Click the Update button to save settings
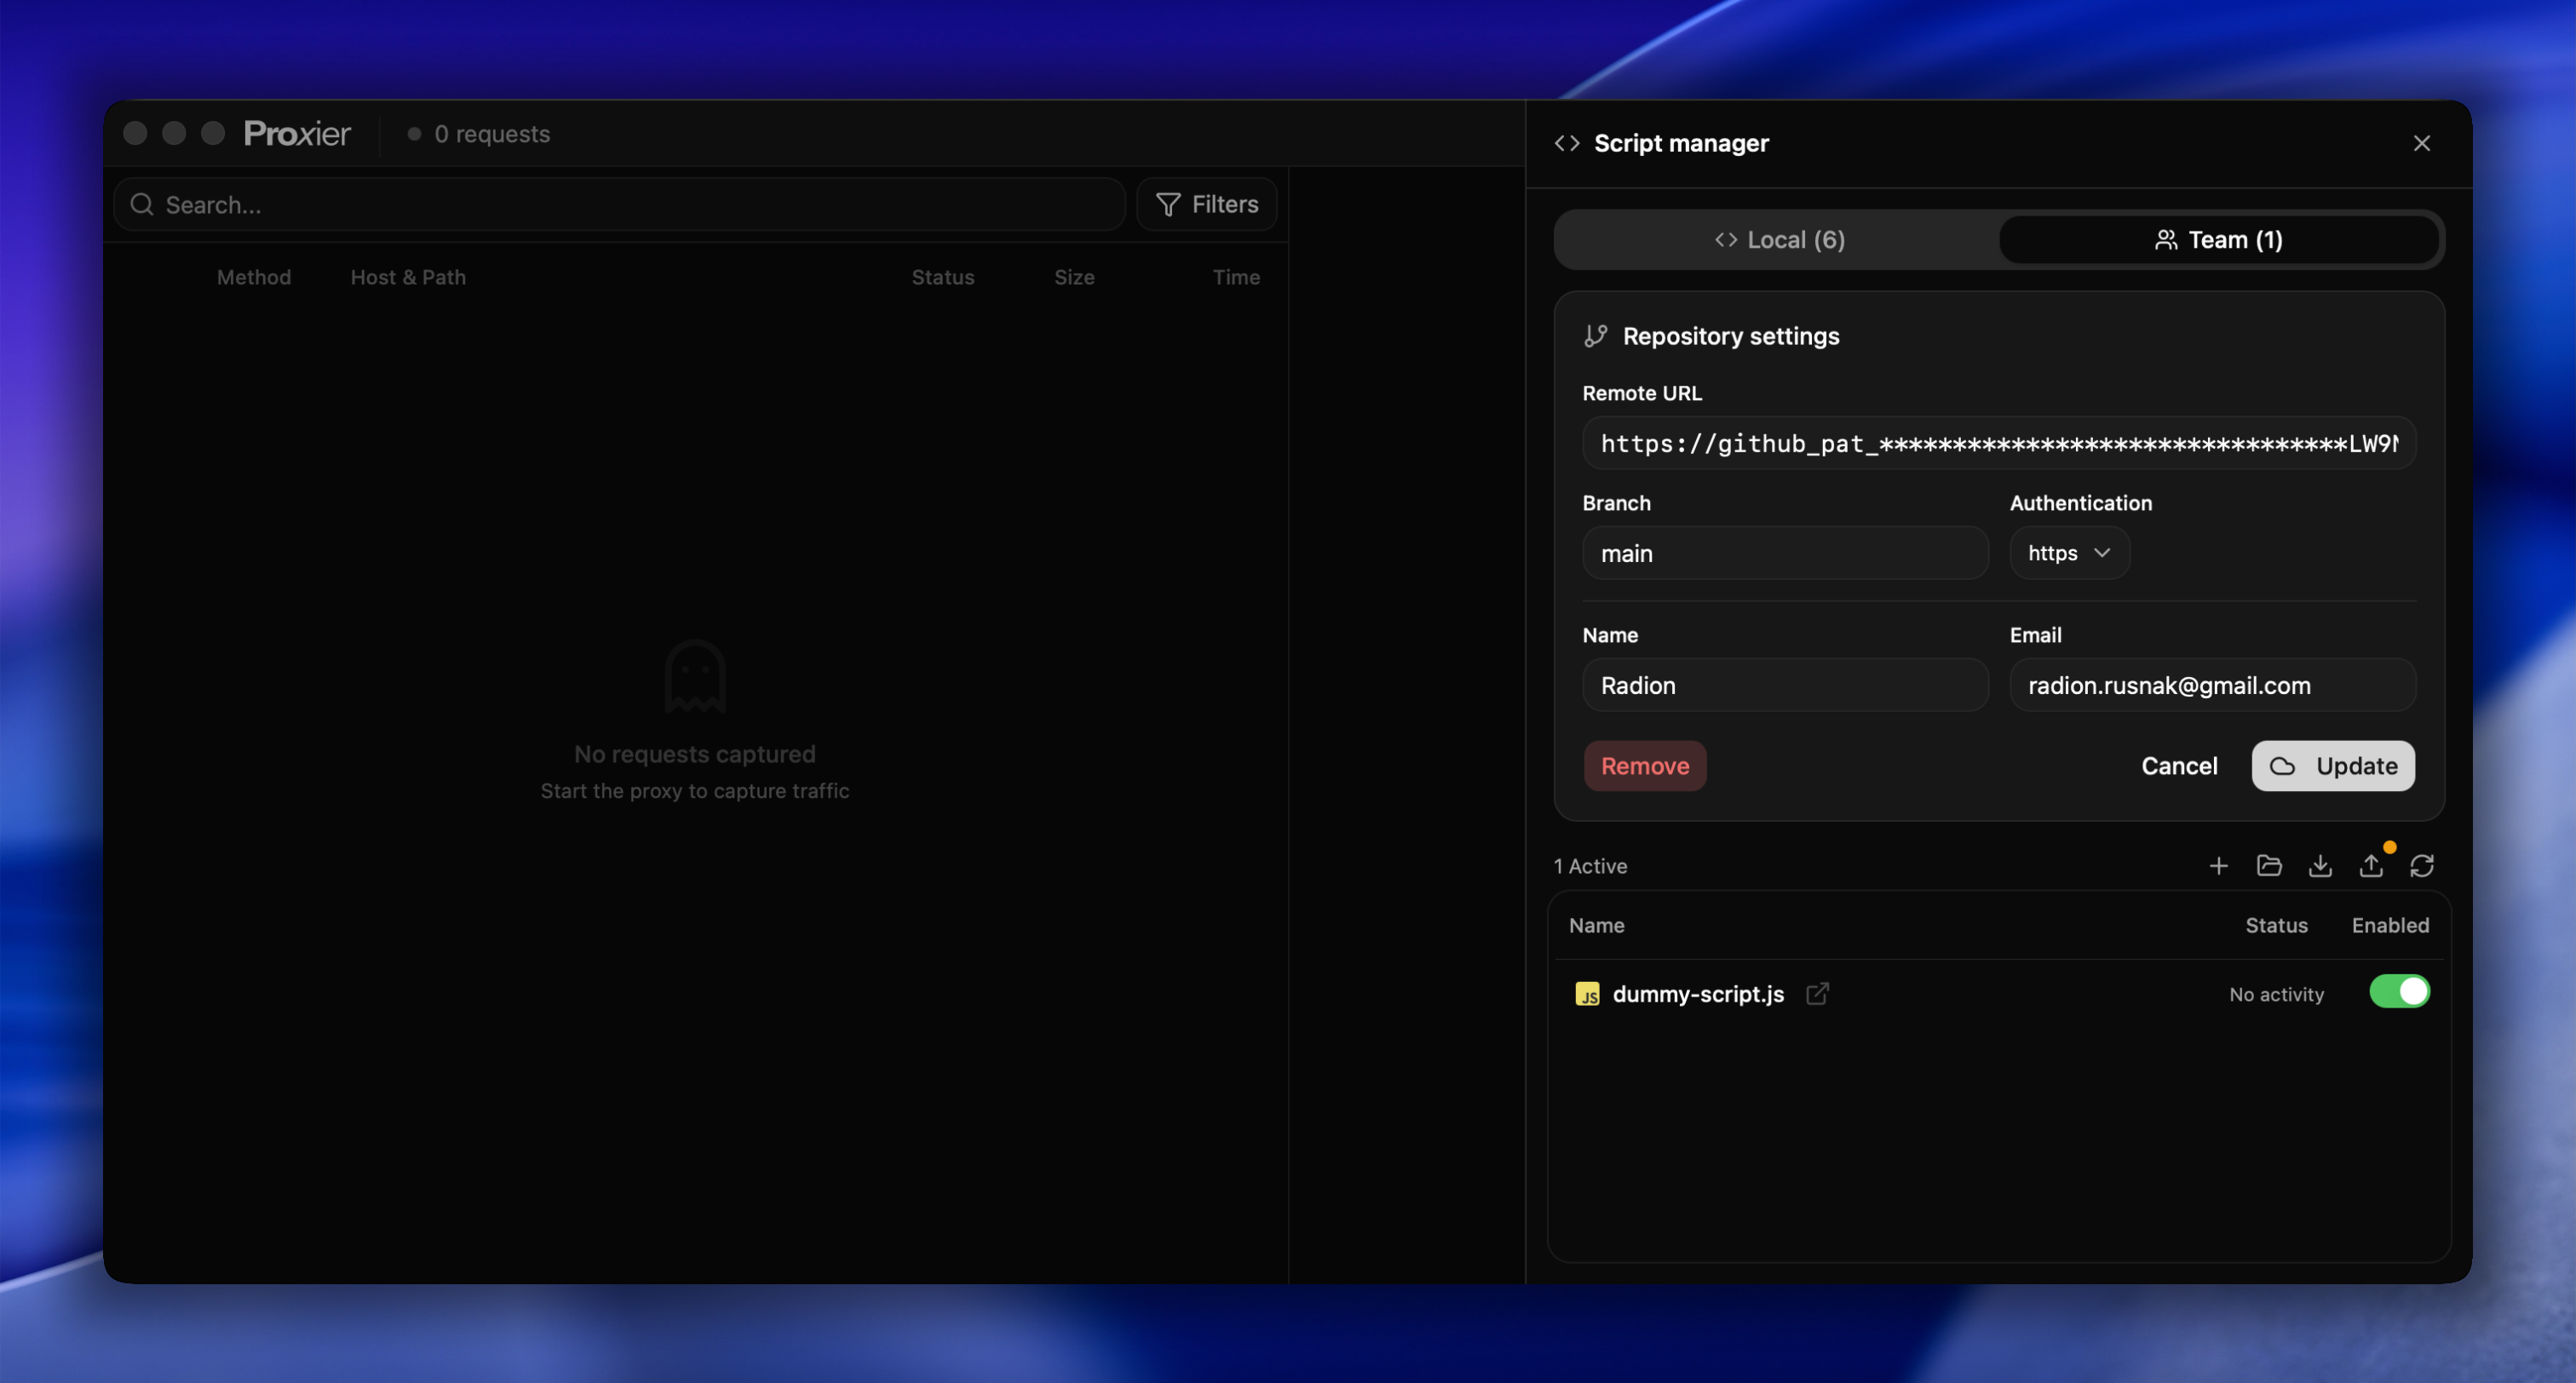 (2333, 766)
